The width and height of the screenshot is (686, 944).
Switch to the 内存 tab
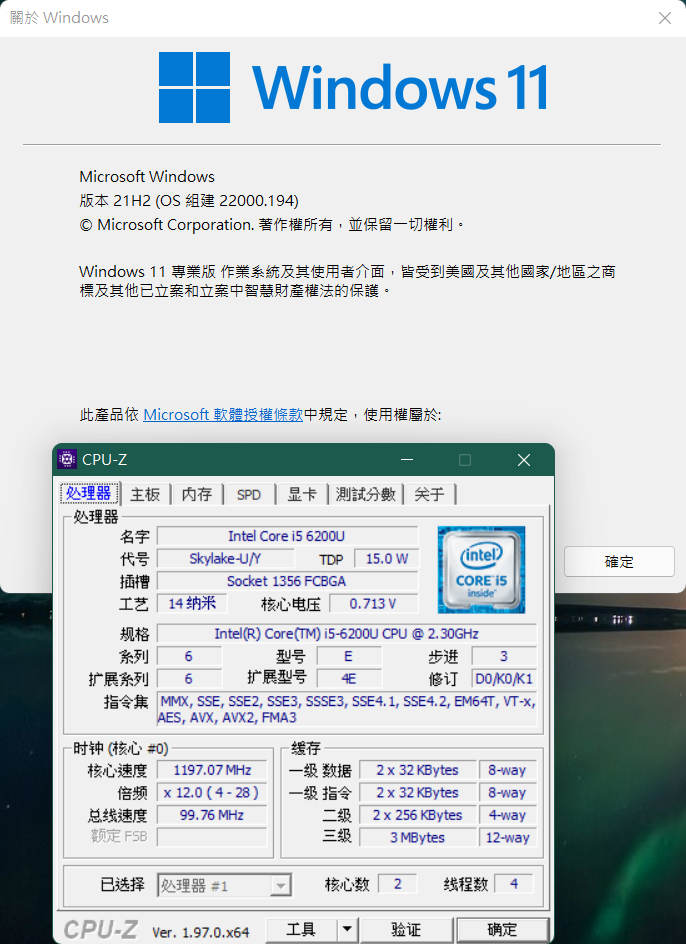197,494
